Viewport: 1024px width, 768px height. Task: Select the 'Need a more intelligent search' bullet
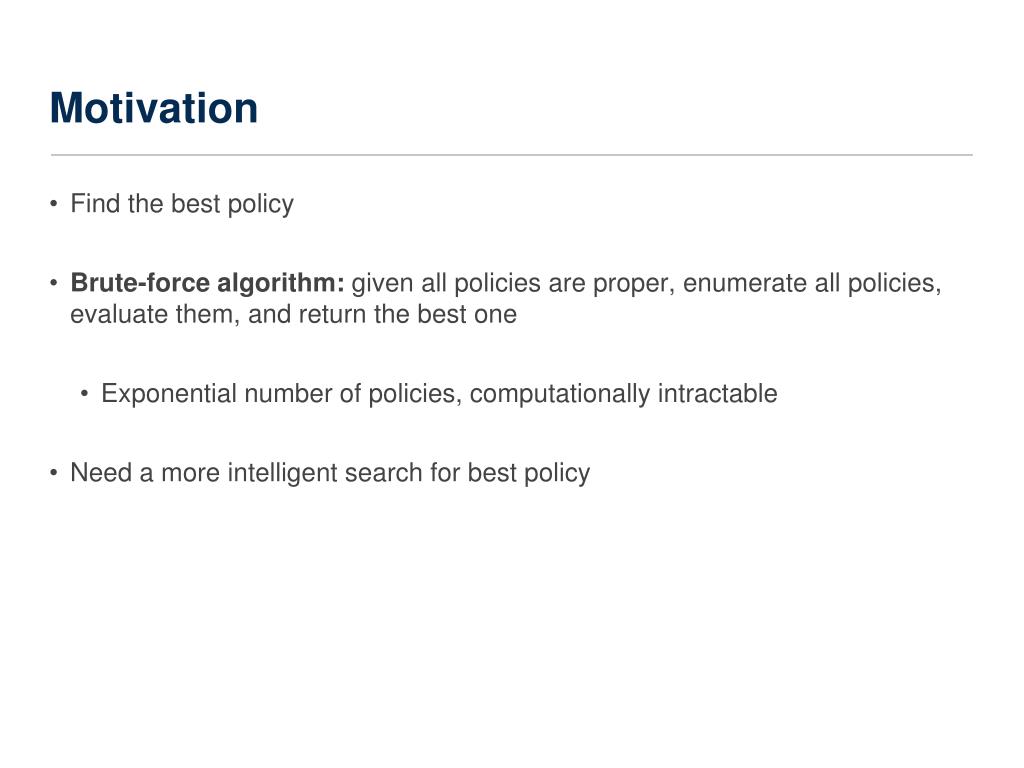[x=330, y=473]
